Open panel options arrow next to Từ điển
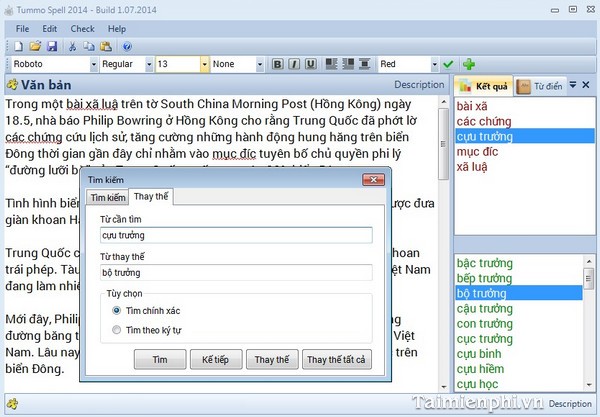 (x=573, y=85)
